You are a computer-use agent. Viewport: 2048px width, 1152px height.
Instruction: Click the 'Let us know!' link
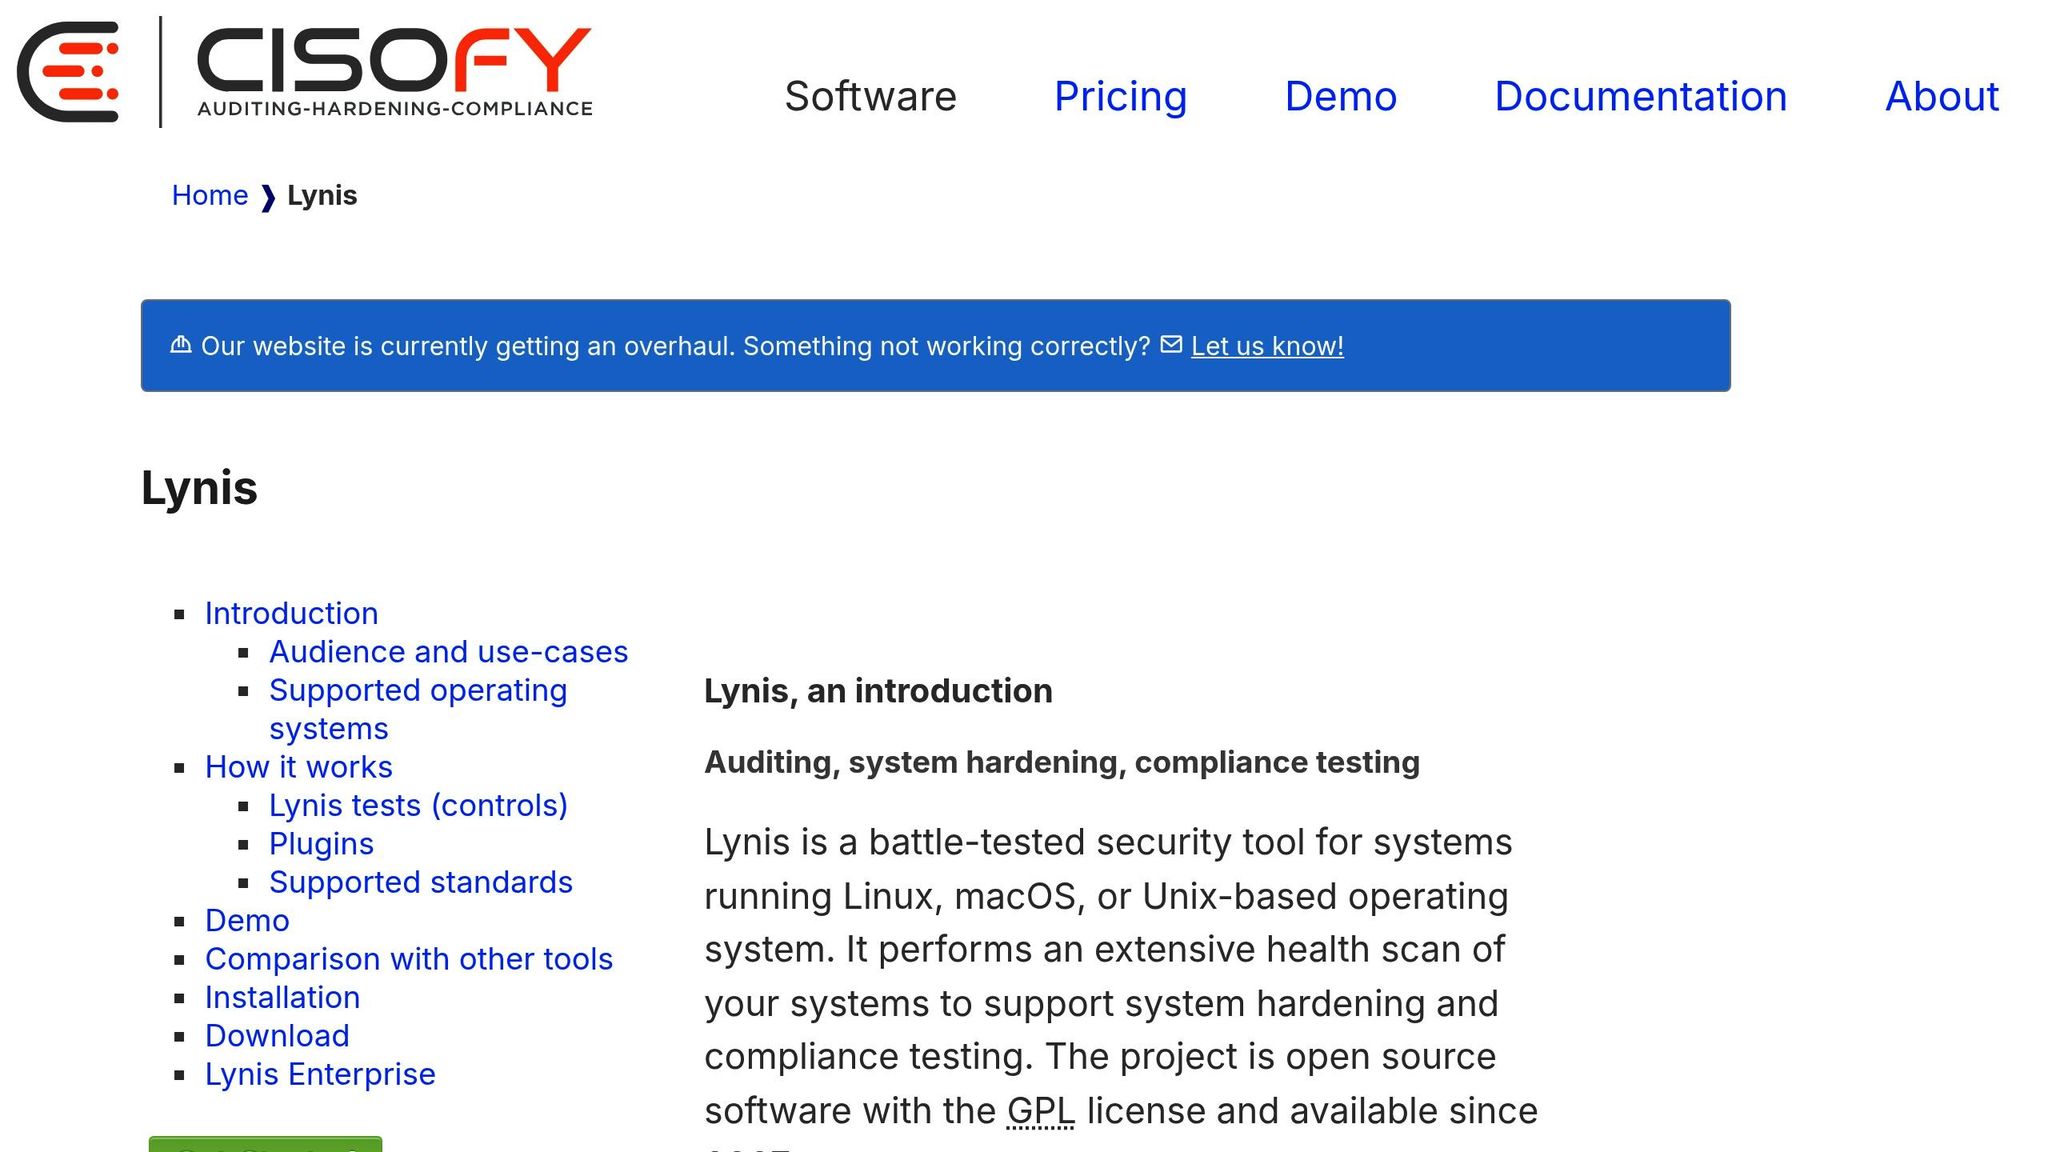(x=1267, y=346)
